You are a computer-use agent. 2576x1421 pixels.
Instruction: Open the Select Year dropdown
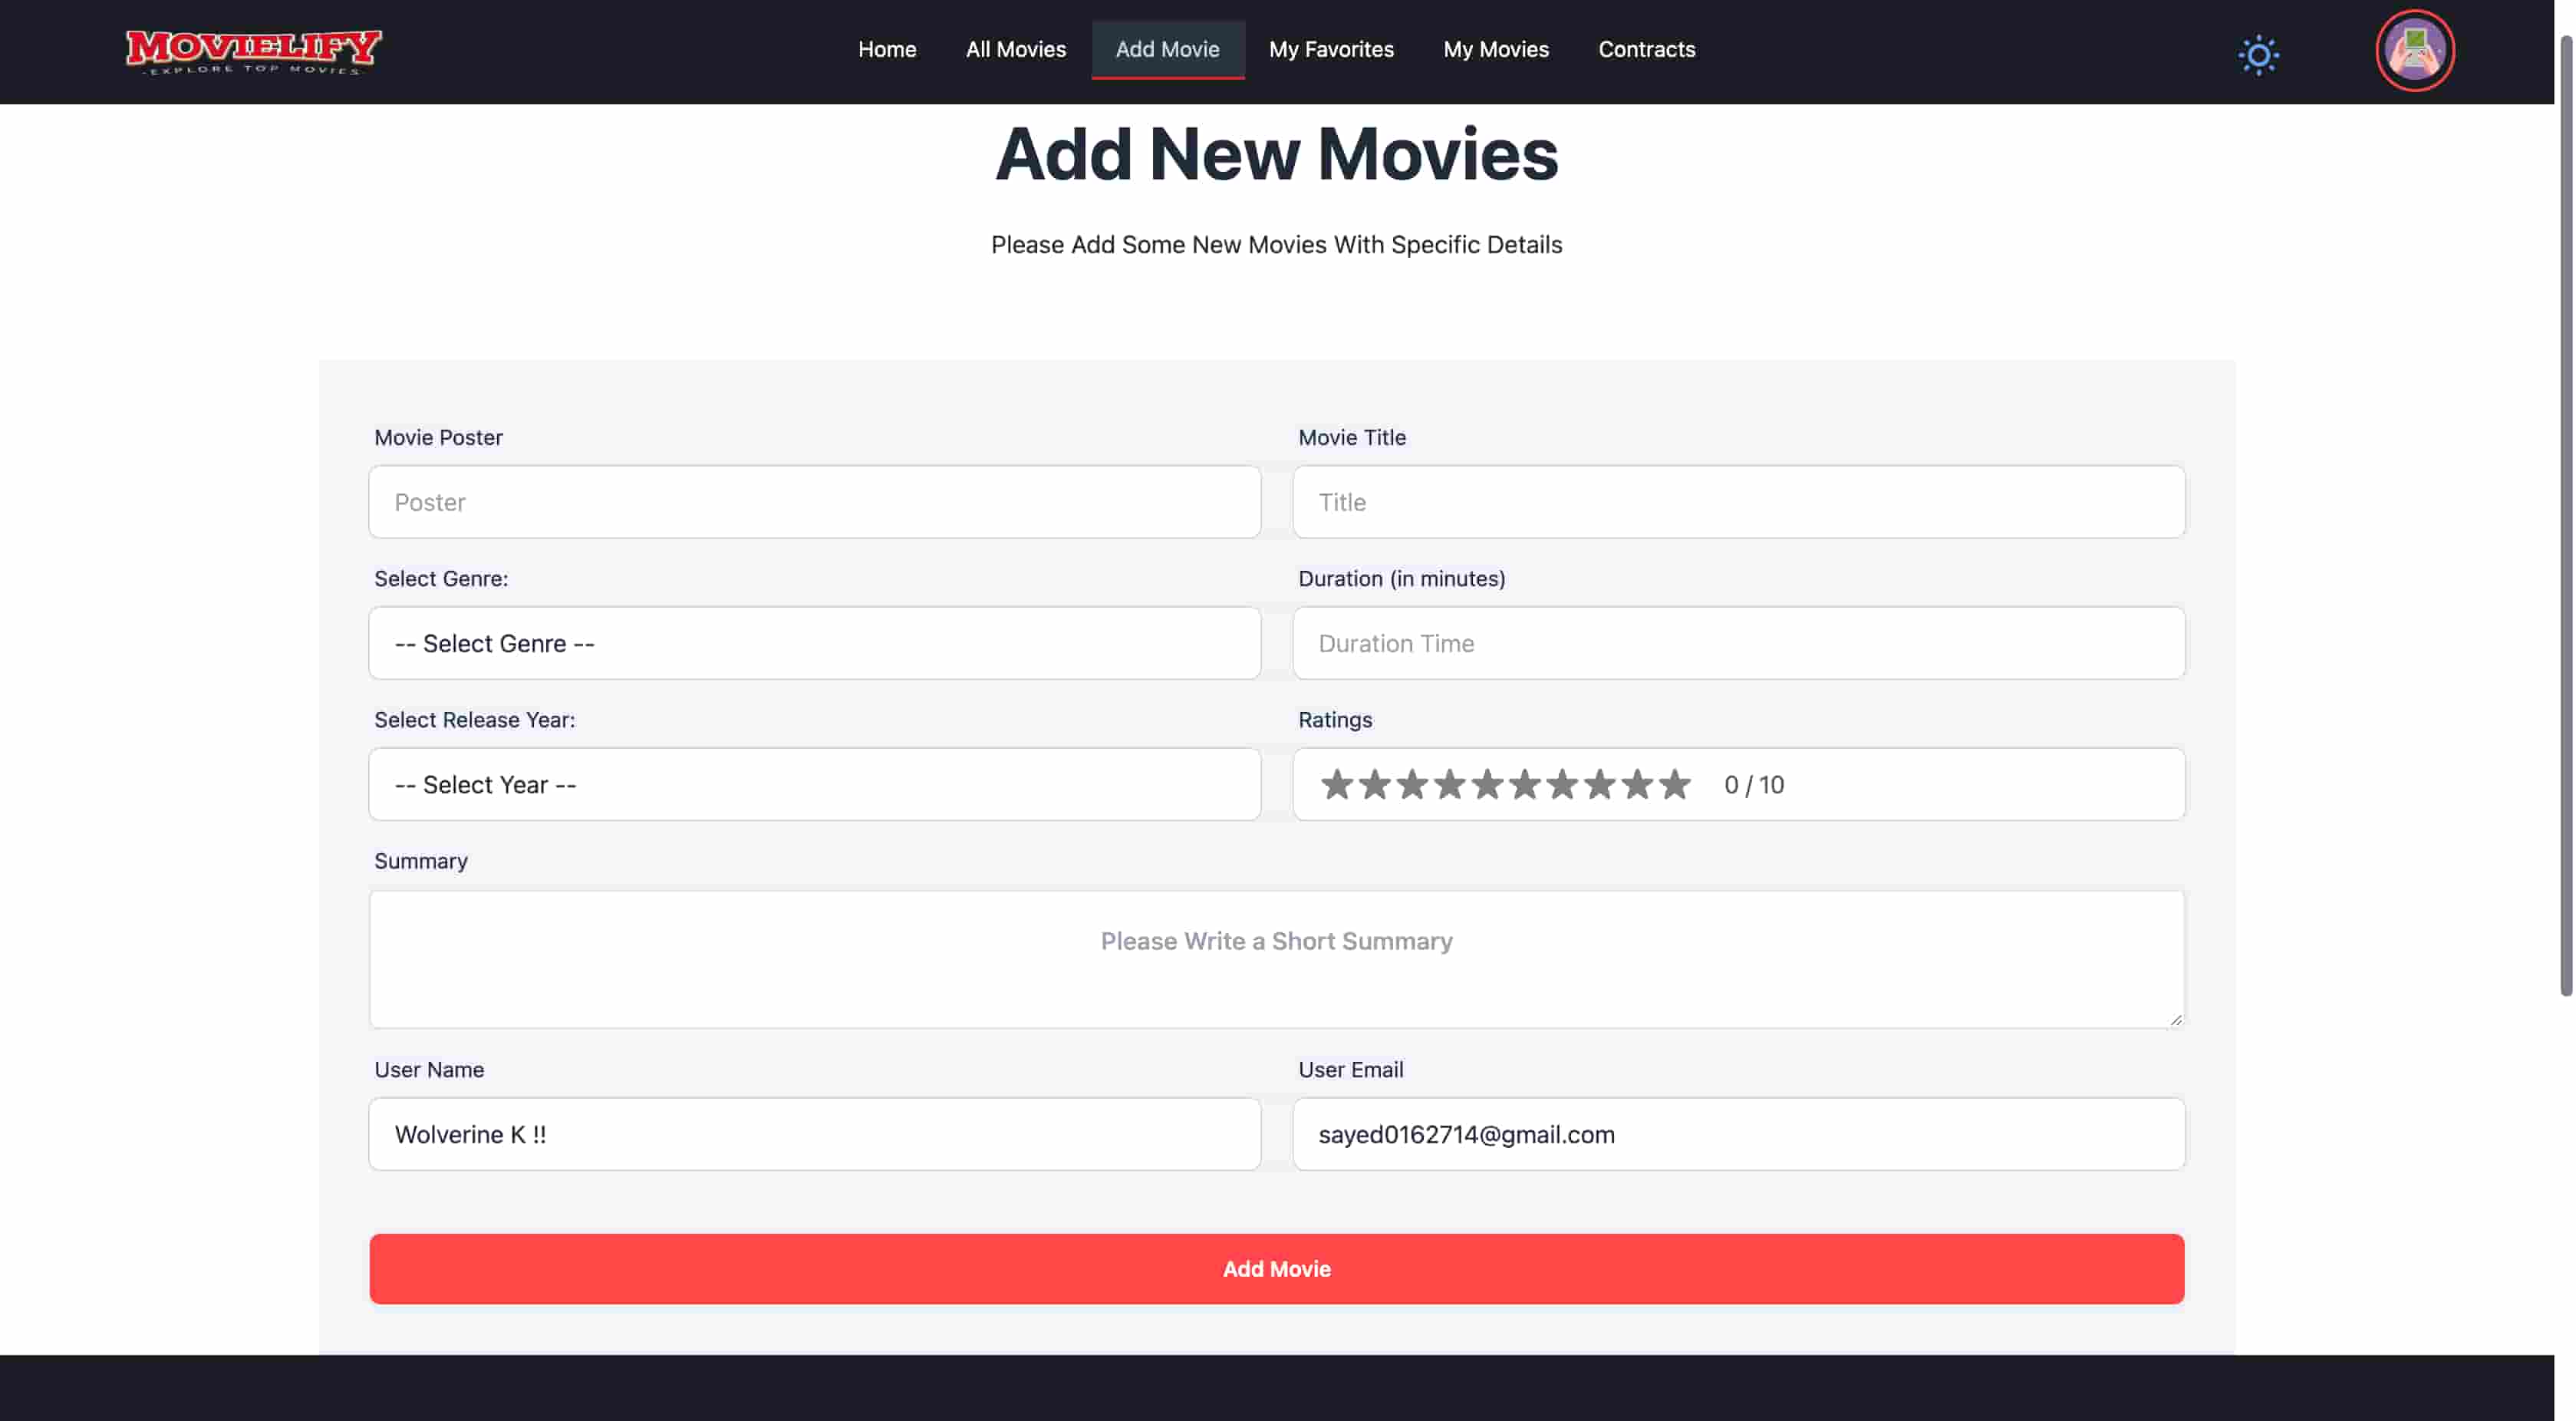[x=814, y=784]
